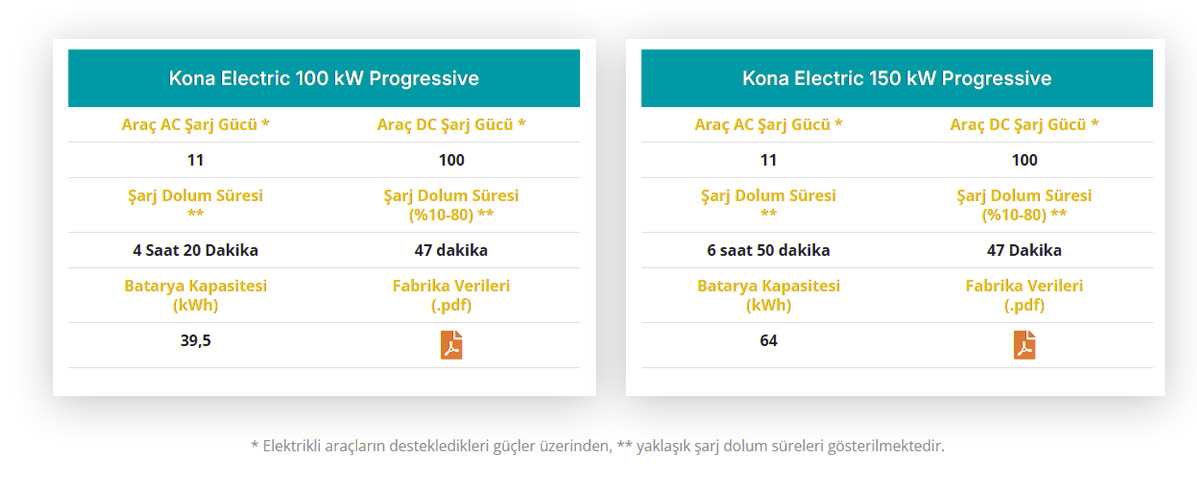Open the PDF icon for Kona Electric 100 kW
Image resolution: width=1197 pixels, height=493 pixels.
[x=451, y=345]
